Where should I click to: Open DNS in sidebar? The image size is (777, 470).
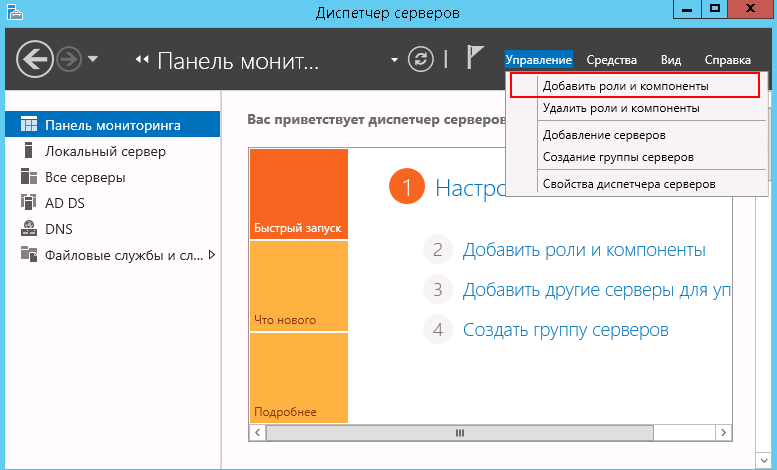pyautogui.click(x=112, y=229)
